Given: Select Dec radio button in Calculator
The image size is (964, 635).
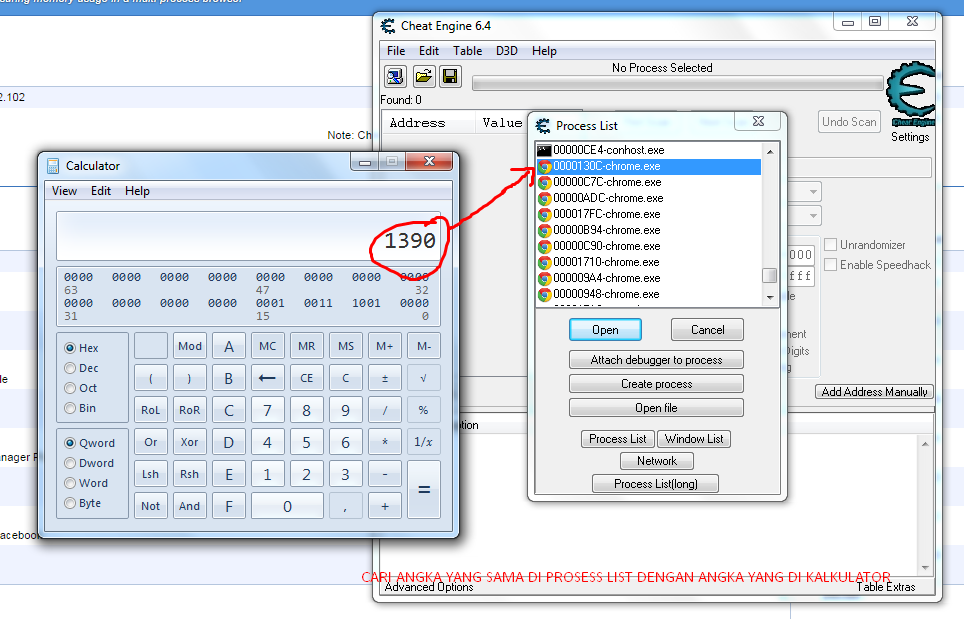Looking at the screenshot, I should (x=70, y=368).
